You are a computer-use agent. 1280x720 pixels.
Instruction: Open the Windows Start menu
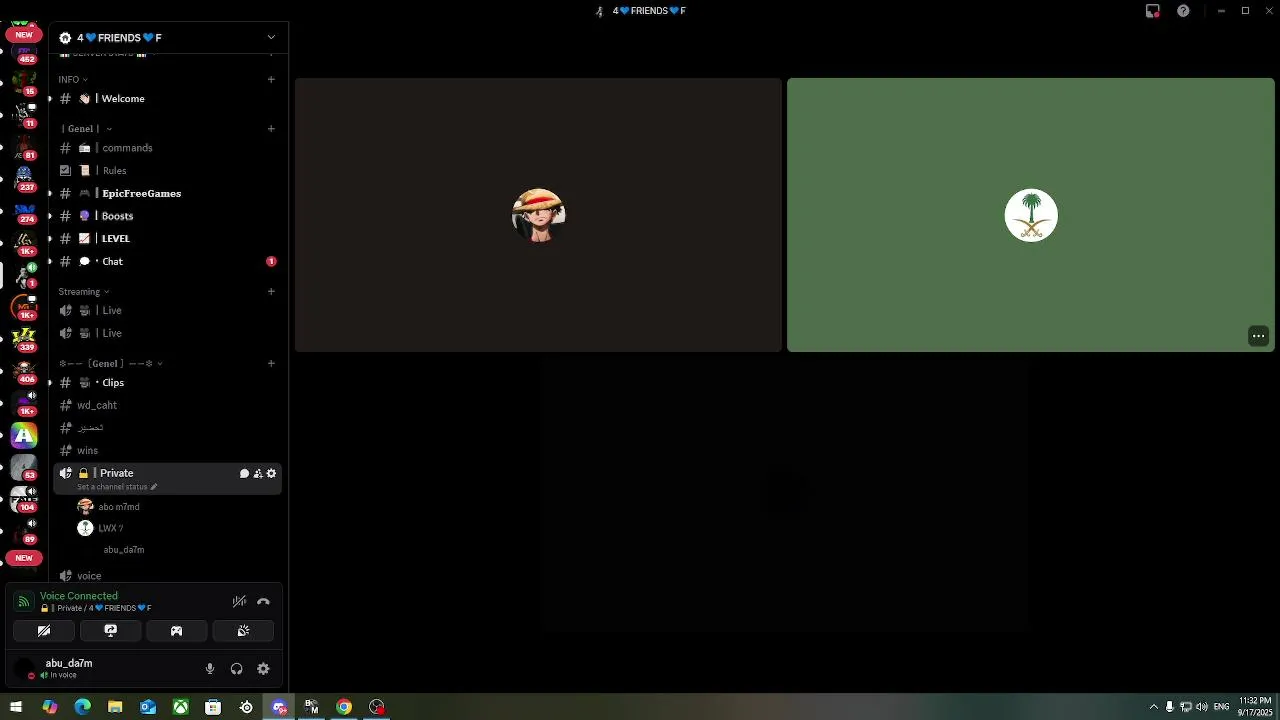click(x=16, y=707)
